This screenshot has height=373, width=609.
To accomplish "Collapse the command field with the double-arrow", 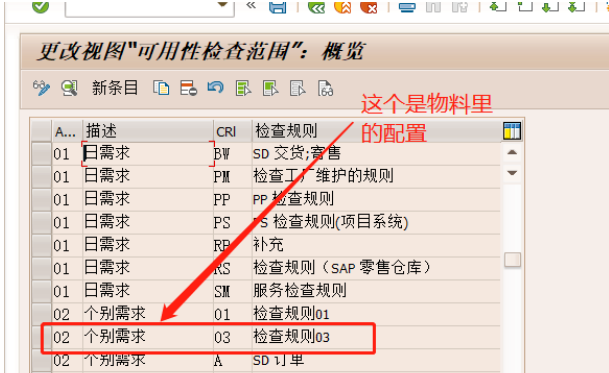I will pyautogui.click(x=251, y=5).
